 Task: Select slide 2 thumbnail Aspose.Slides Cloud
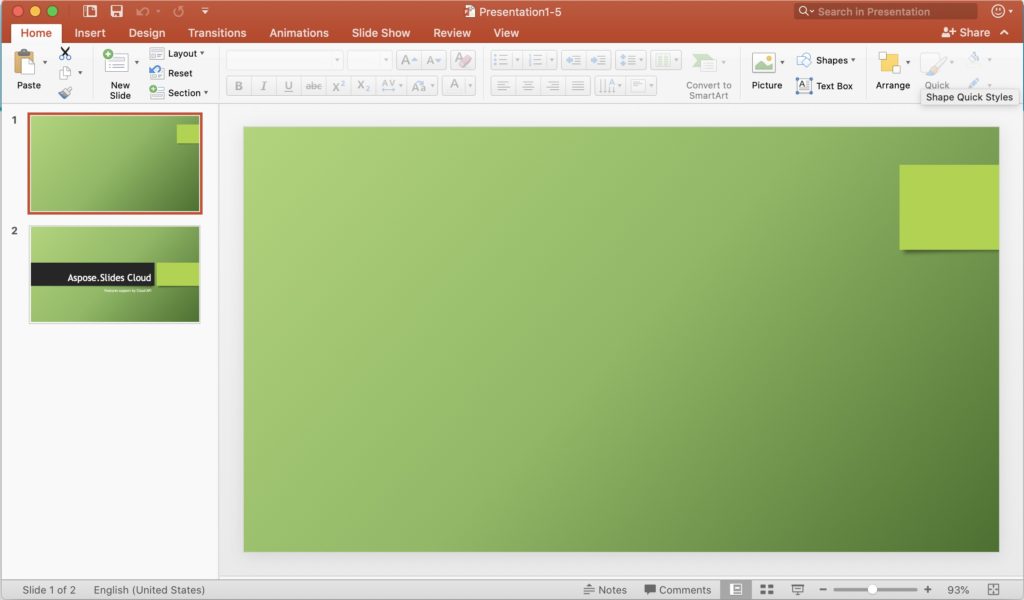pos(114,274)
